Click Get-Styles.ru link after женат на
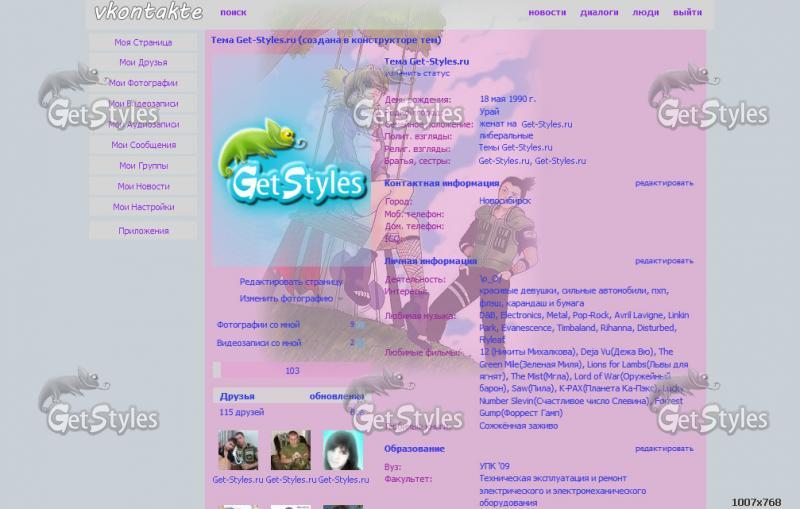 coord(546,124)
